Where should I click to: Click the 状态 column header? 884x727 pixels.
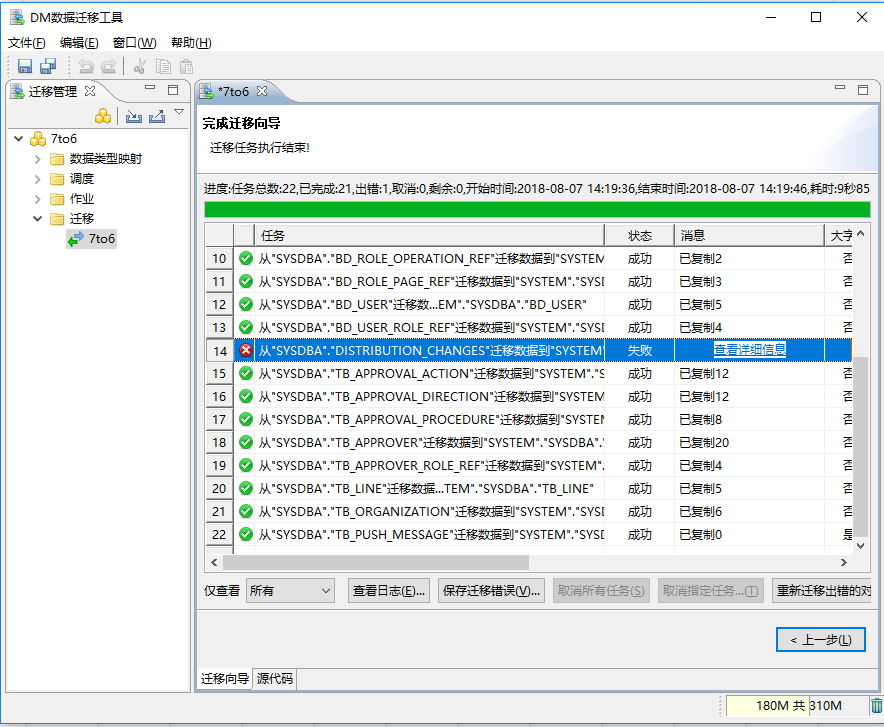coord(639,236)
